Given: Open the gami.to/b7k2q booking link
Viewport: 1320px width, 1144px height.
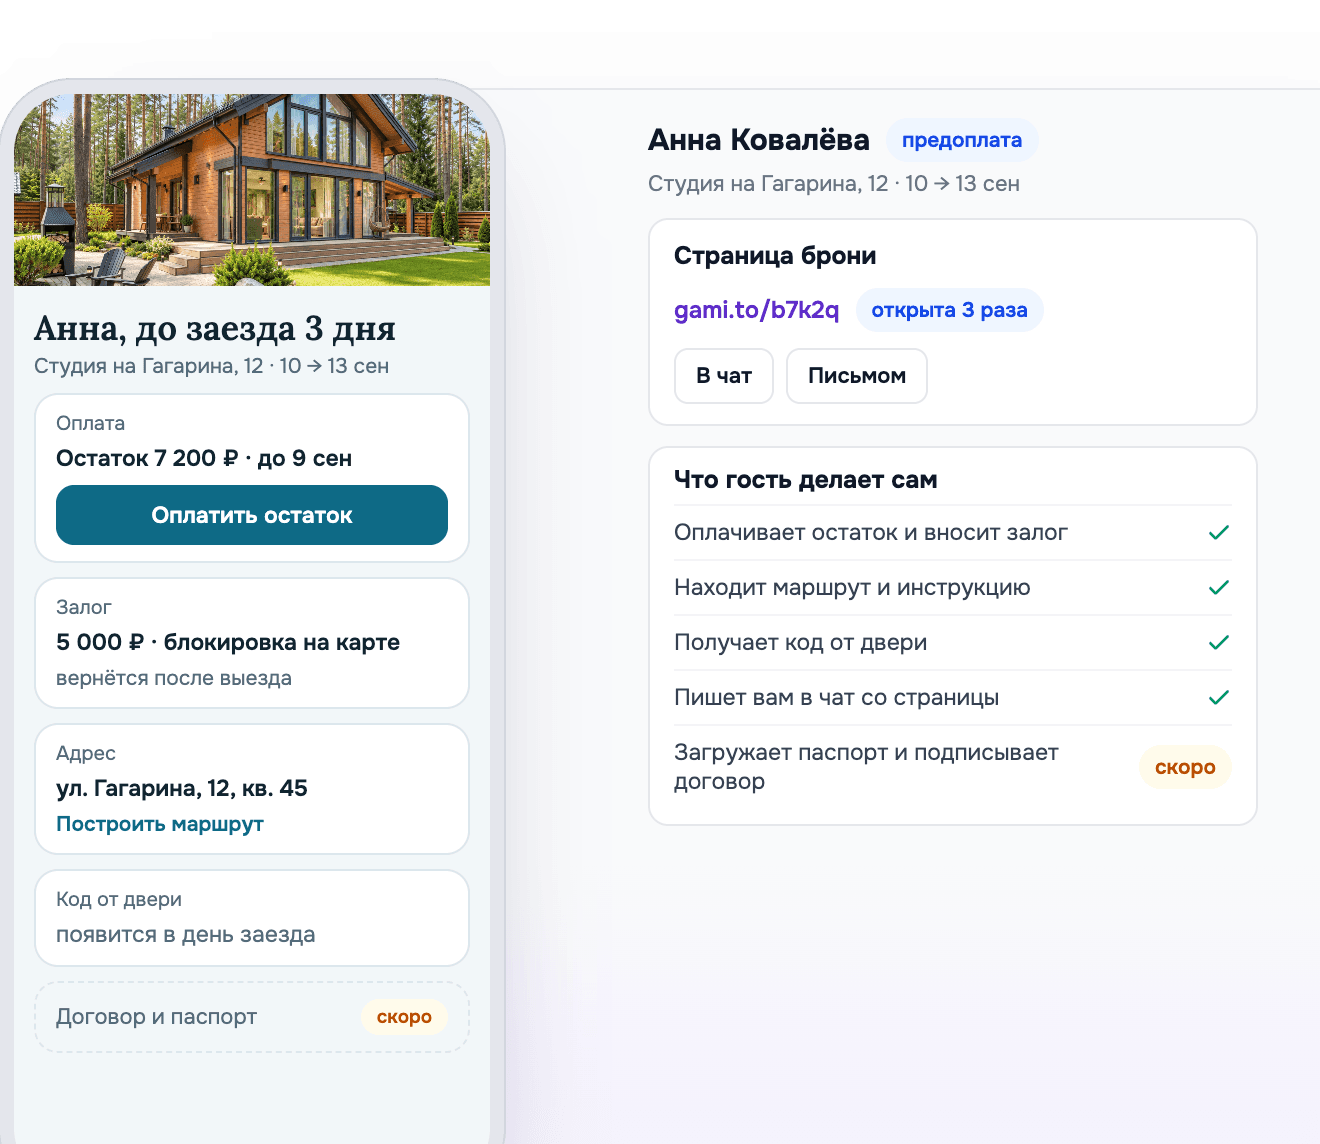Looking at the screenshot, I should click(x=757, y=310).
